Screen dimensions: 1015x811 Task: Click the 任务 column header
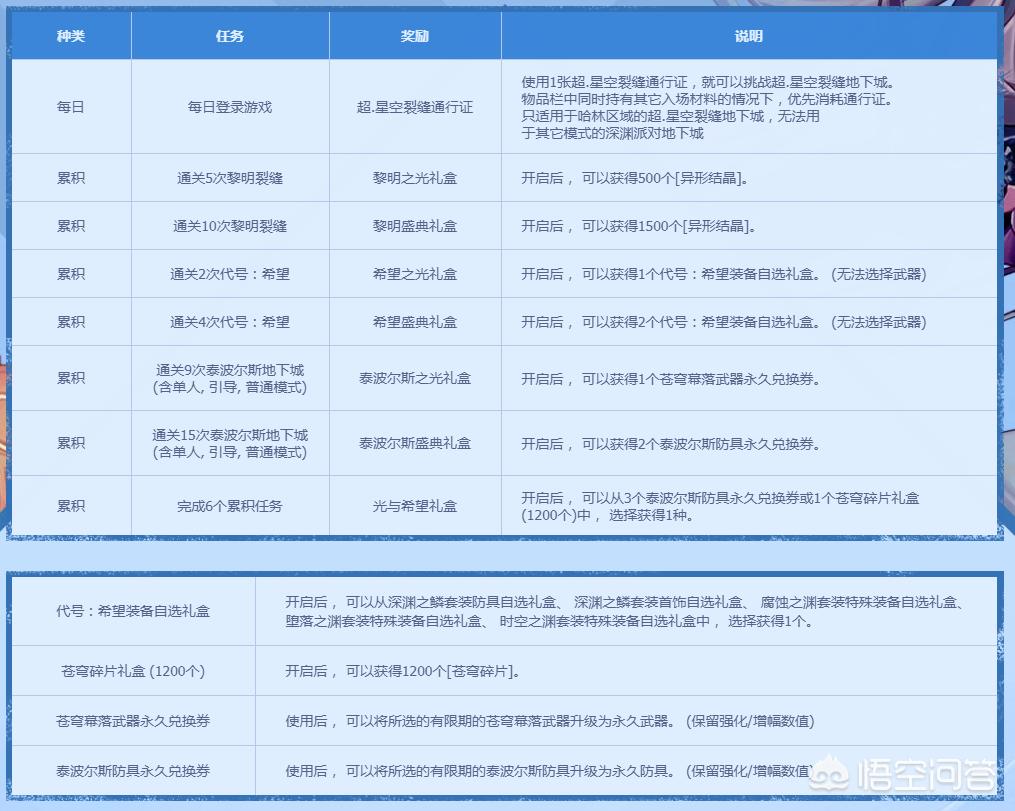230,36
